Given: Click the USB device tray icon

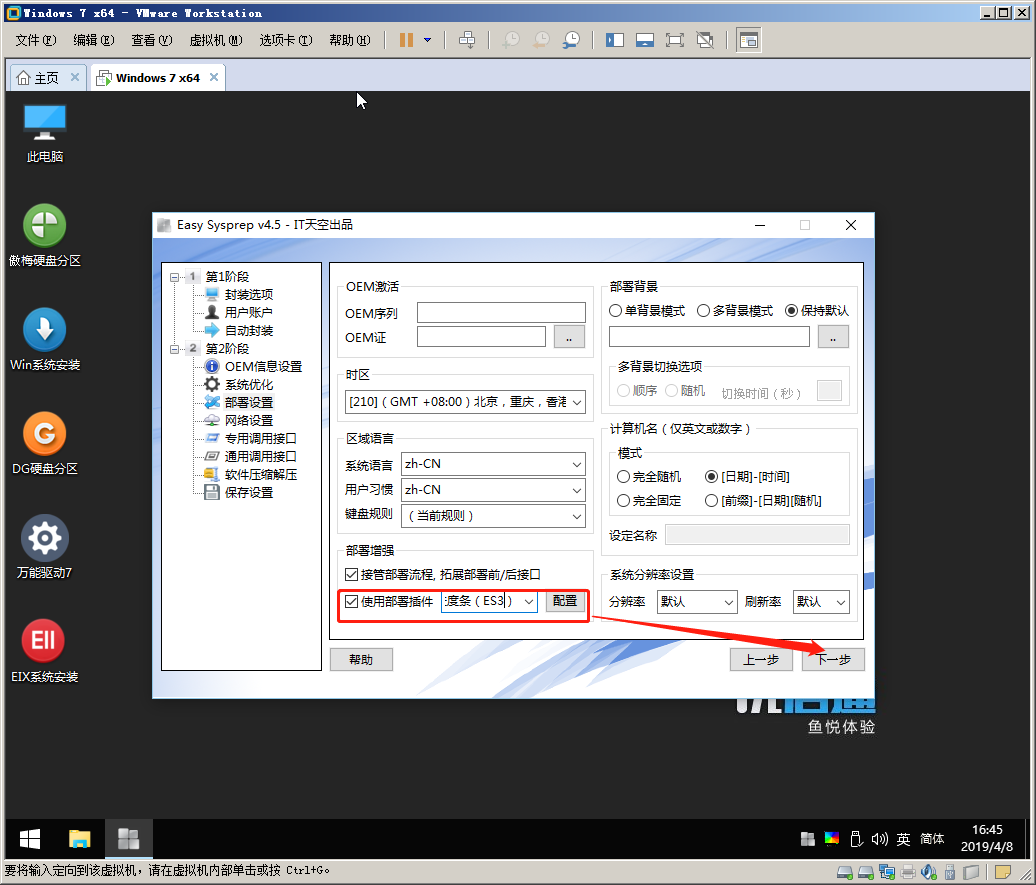Looking at the screenshot, I should pos(856,839).
